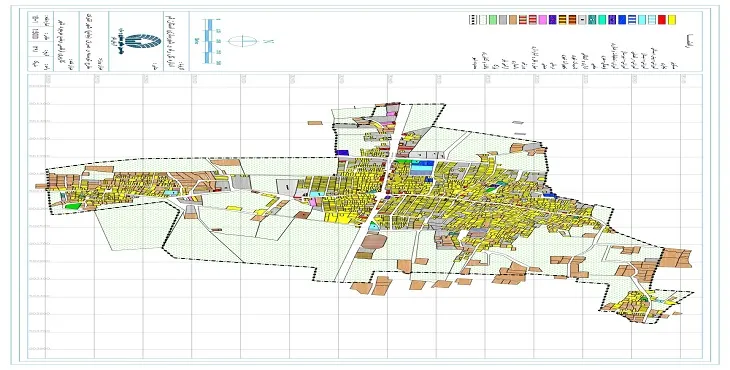Click the blue and white scale bar
730x370 pixels.
point(210,41)
